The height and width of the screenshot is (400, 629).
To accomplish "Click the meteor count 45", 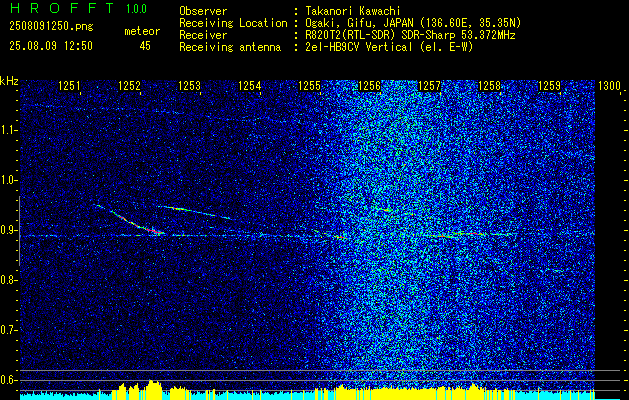I will pos(145,46).
